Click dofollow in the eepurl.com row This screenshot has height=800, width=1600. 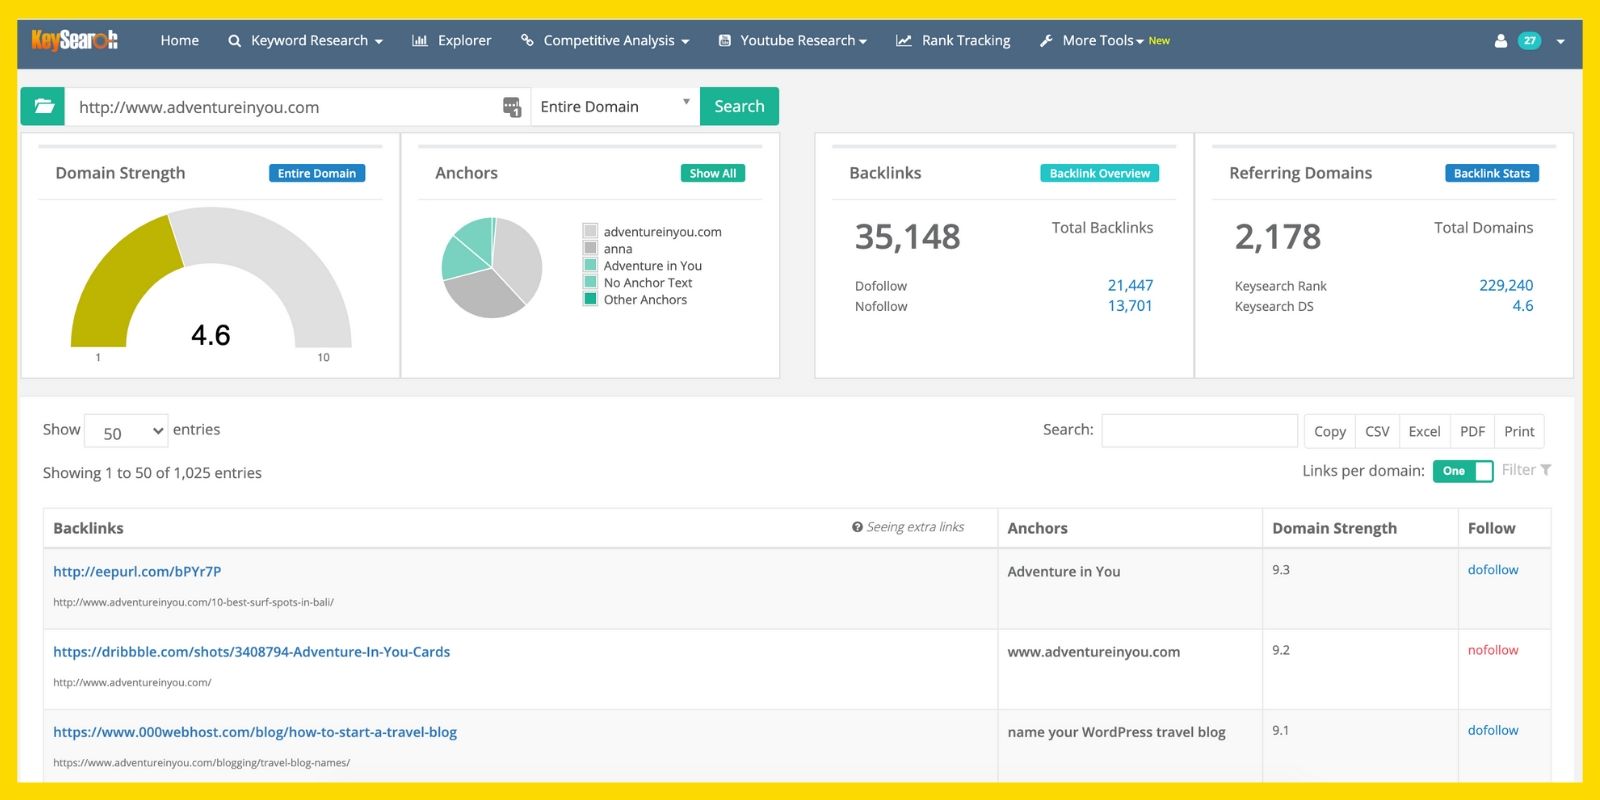[x=1493, y=570]
